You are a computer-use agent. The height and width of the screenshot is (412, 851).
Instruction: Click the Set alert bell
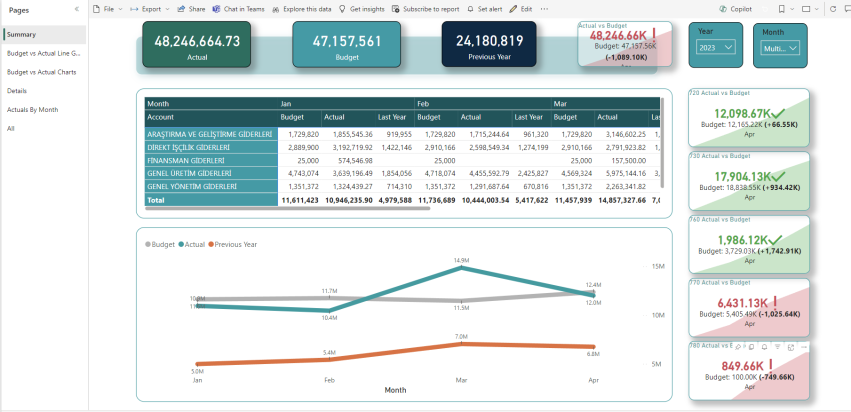coord(470,8)
